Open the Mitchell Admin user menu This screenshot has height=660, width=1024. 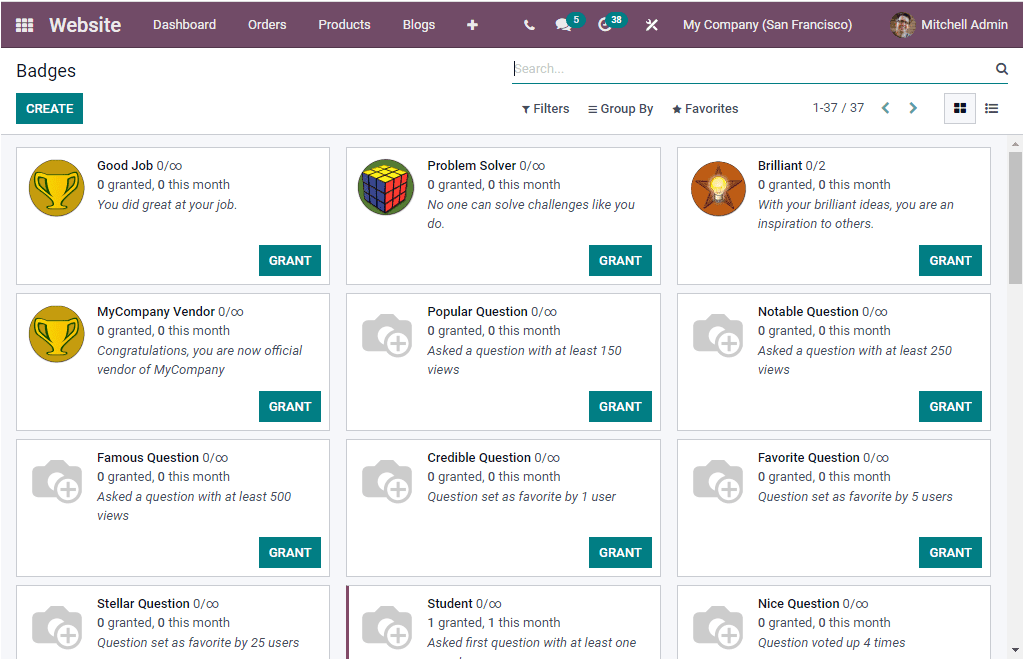(x=948, y=25)
